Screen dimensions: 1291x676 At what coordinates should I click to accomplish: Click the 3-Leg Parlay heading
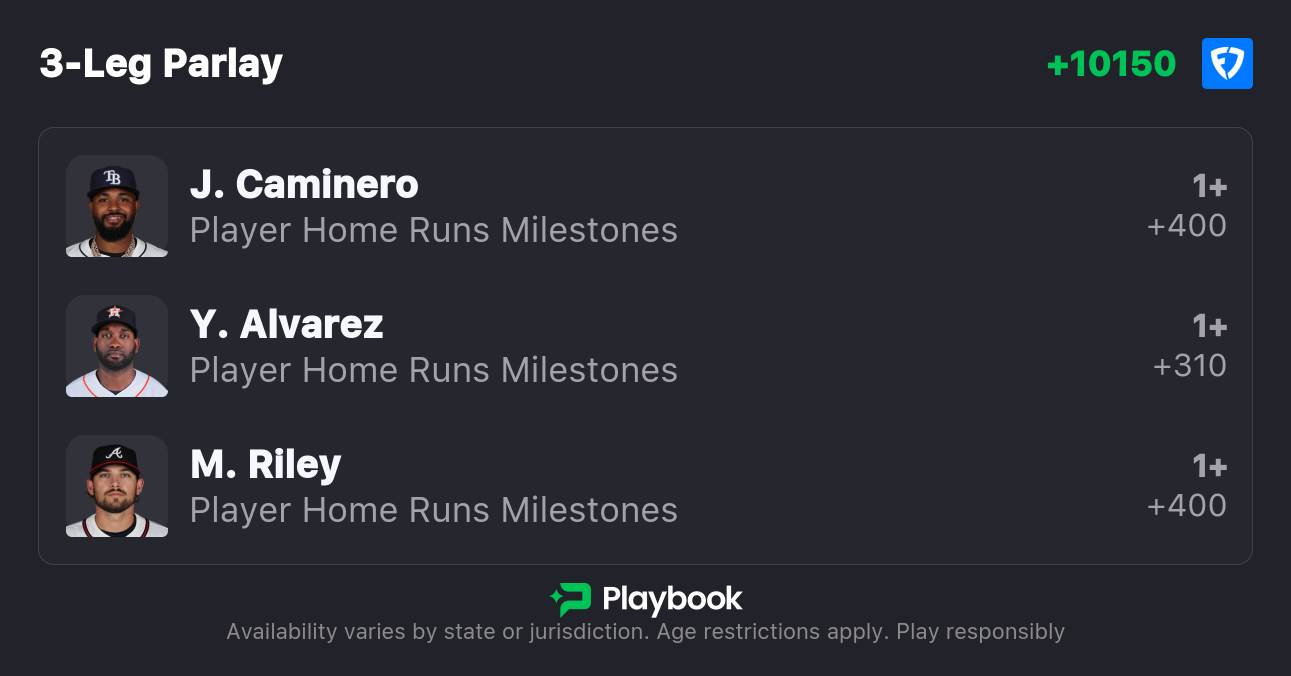pyautogui.click(x=161, y=64)
